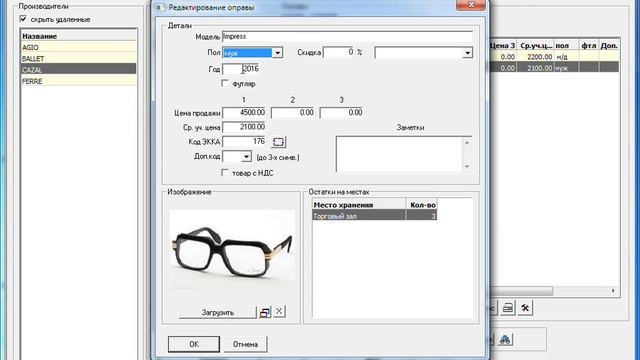Open the Пол dropdown
Screen dimensions: 640x360
278,53
